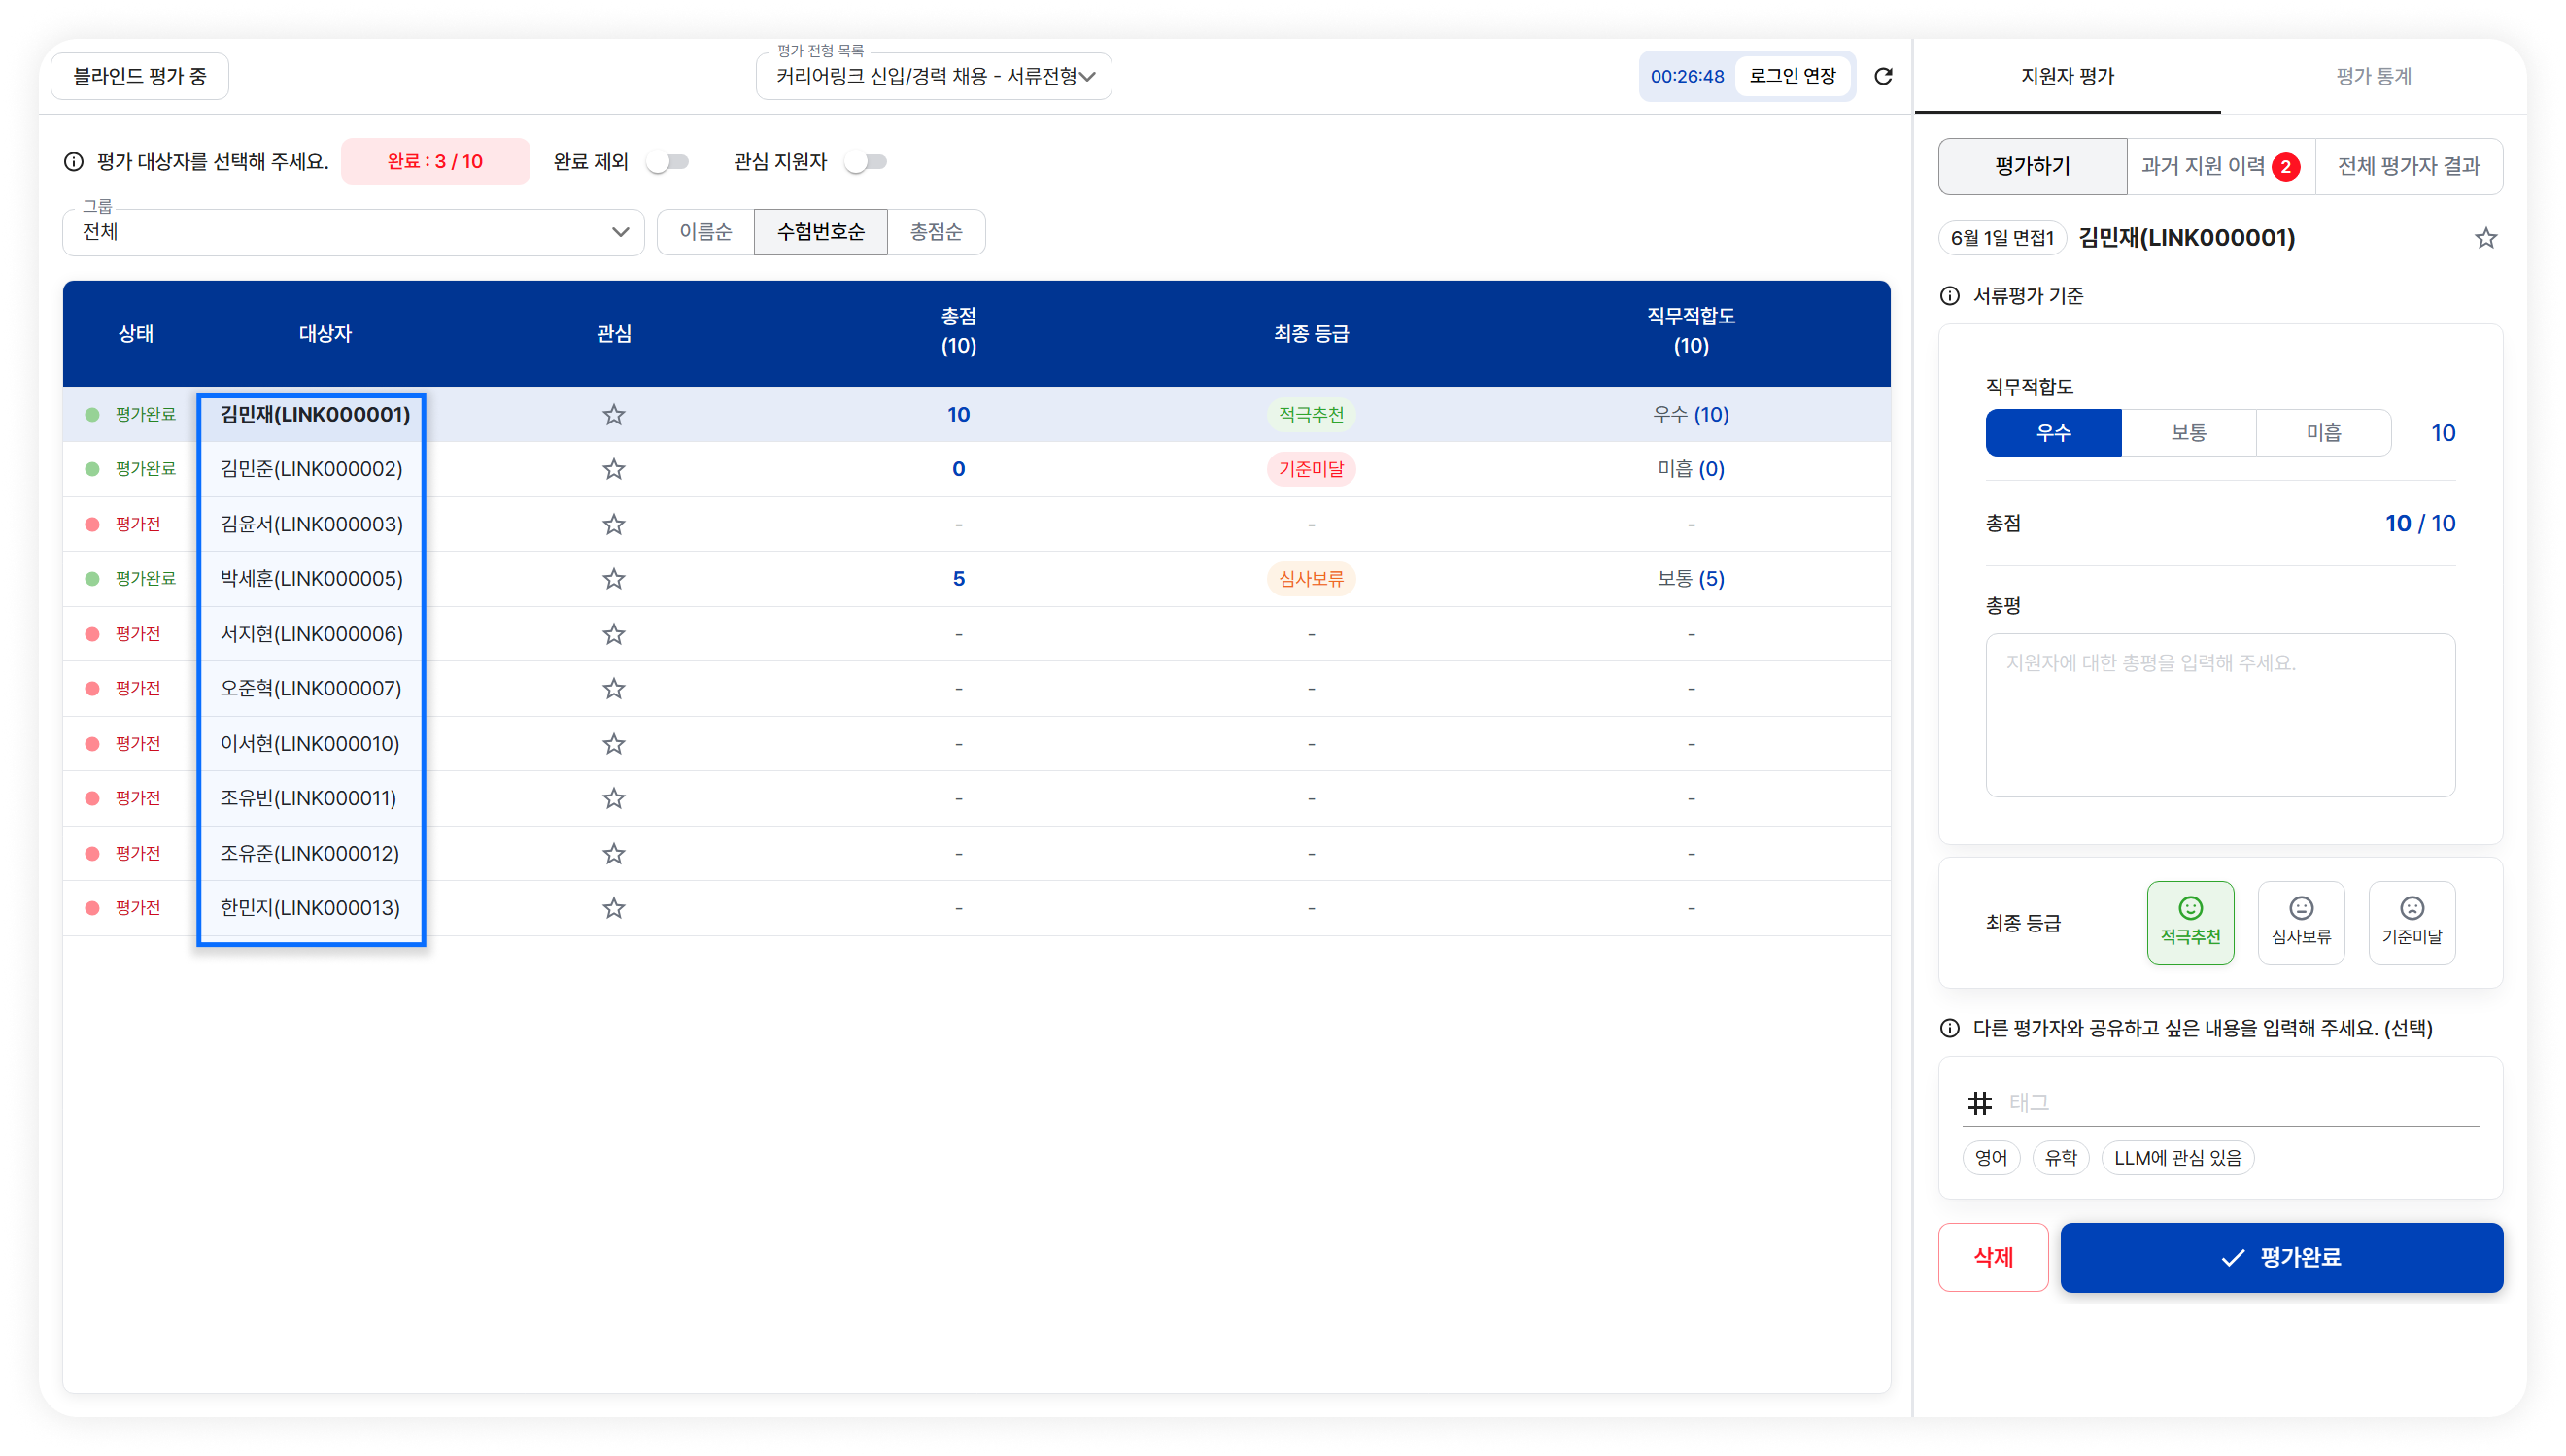The height and width of the screenshot is (1456, 2566).
Task: Select applicant 박세훈(LINK000005)
Action: click(x=311, y=579)
